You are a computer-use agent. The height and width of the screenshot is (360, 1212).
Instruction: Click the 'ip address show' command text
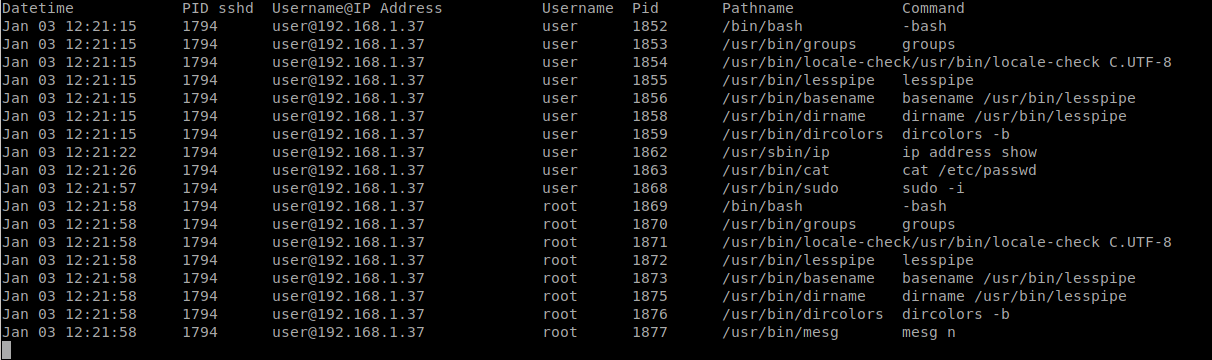pyautogui.click(x=969, y=152)
